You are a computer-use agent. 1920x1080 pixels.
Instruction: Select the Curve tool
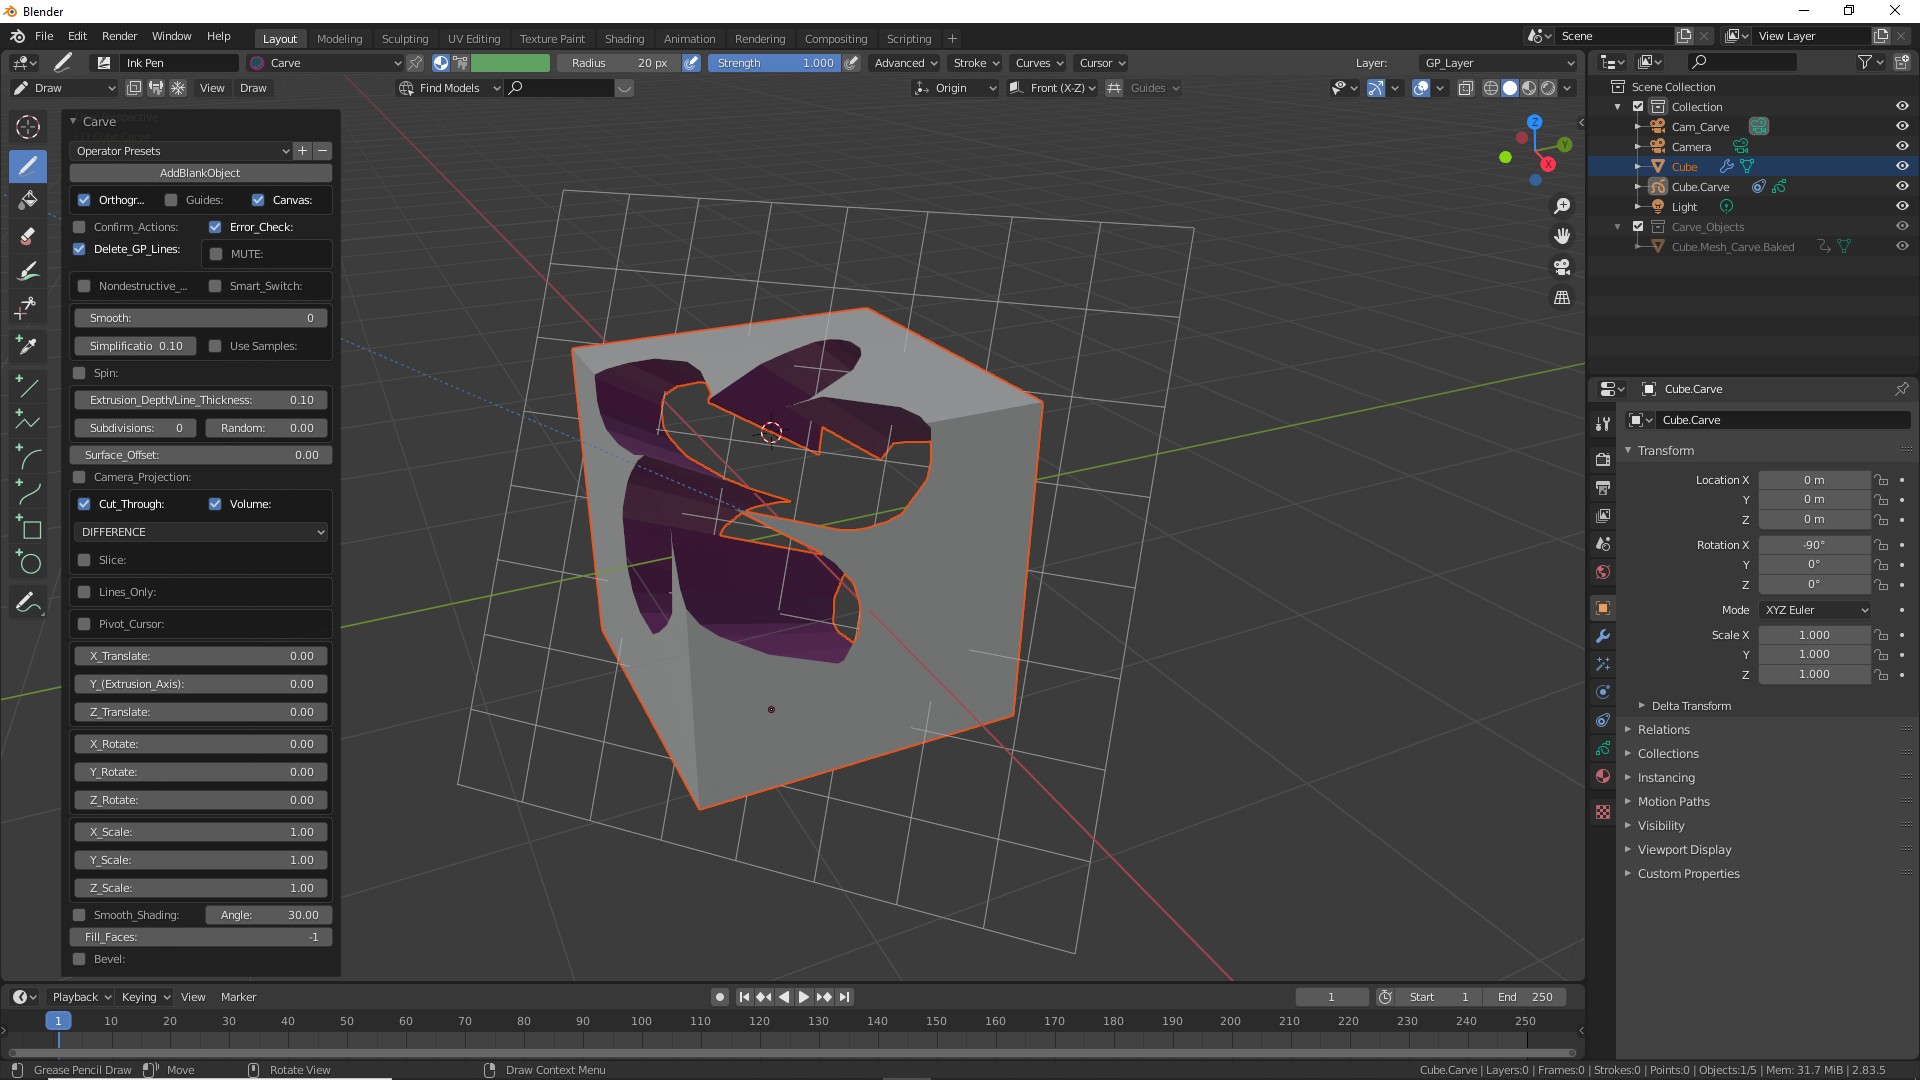click(x=28, y=492)
